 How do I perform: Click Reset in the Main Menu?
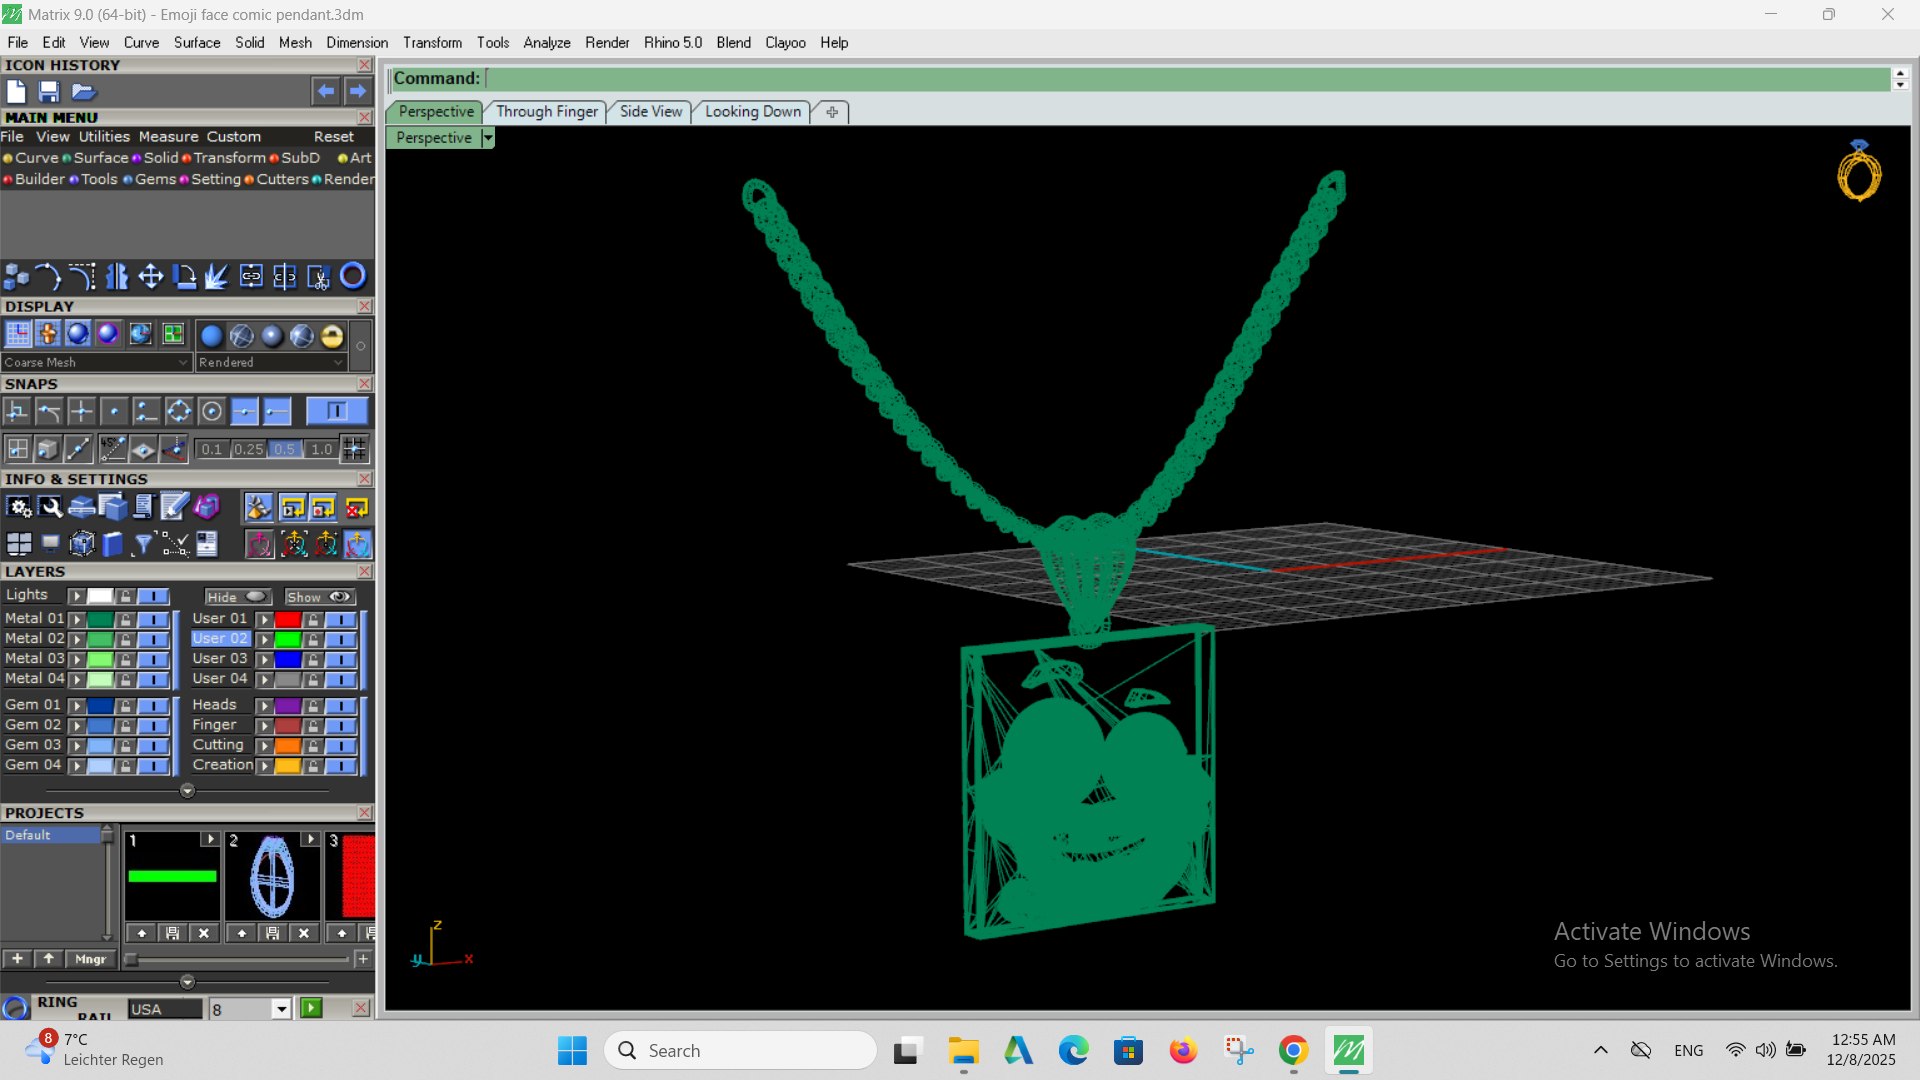tap(334, 137)
